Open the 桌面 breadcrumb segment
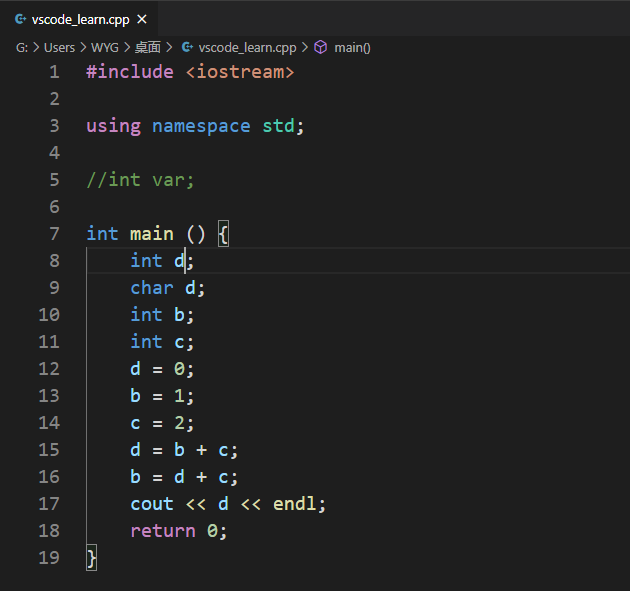This screenshot has width=630, height=591. click(147, 48)
